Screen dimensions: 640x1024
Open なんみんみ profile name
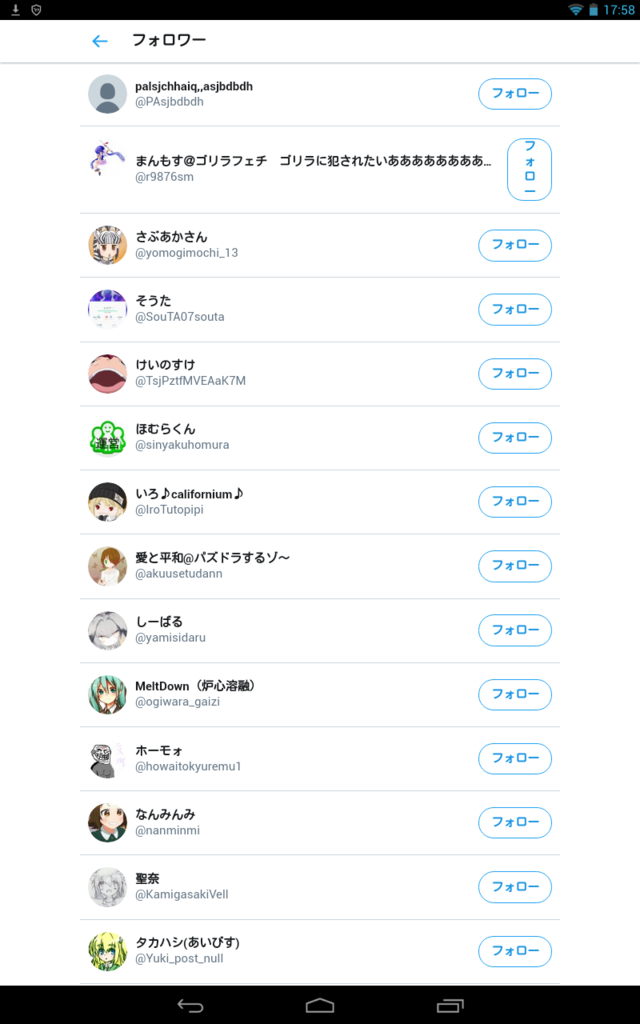(165, 814)
